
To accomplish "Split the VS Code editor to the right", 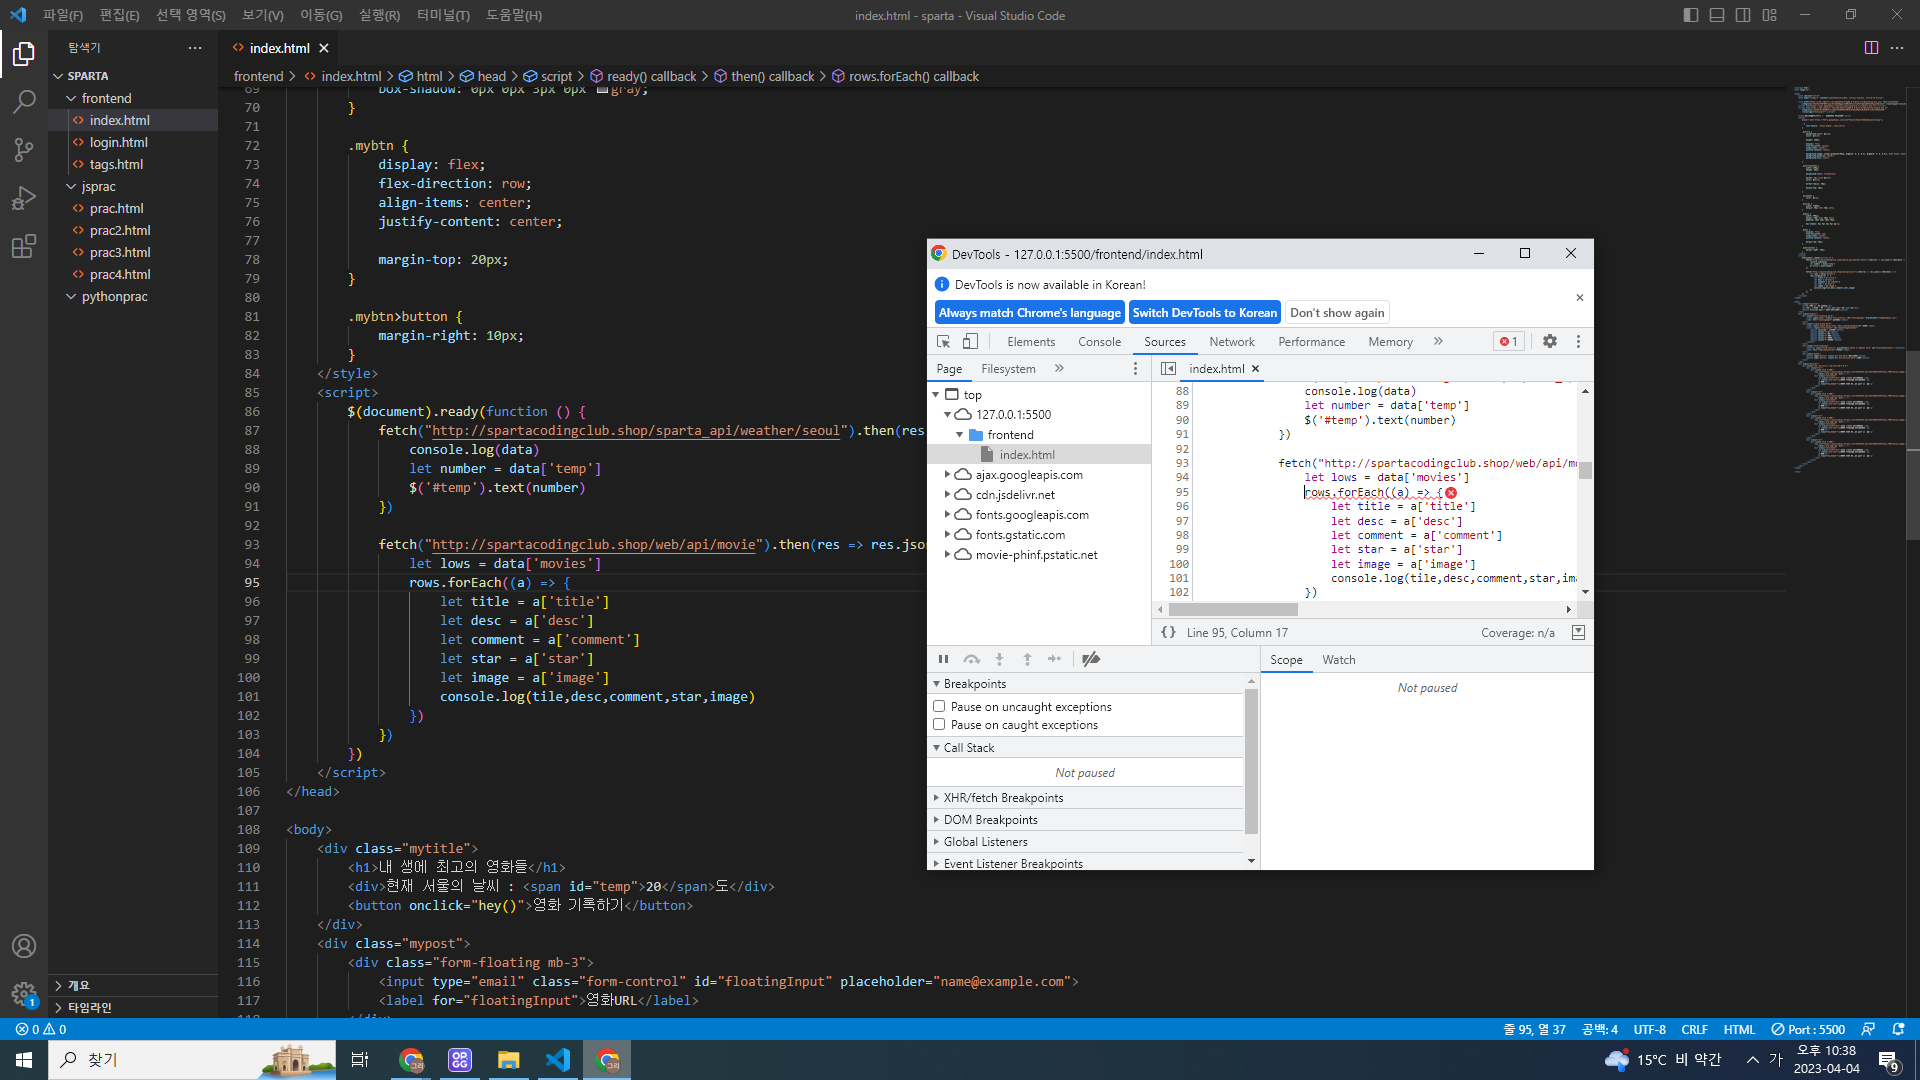I will point(1871,48).
